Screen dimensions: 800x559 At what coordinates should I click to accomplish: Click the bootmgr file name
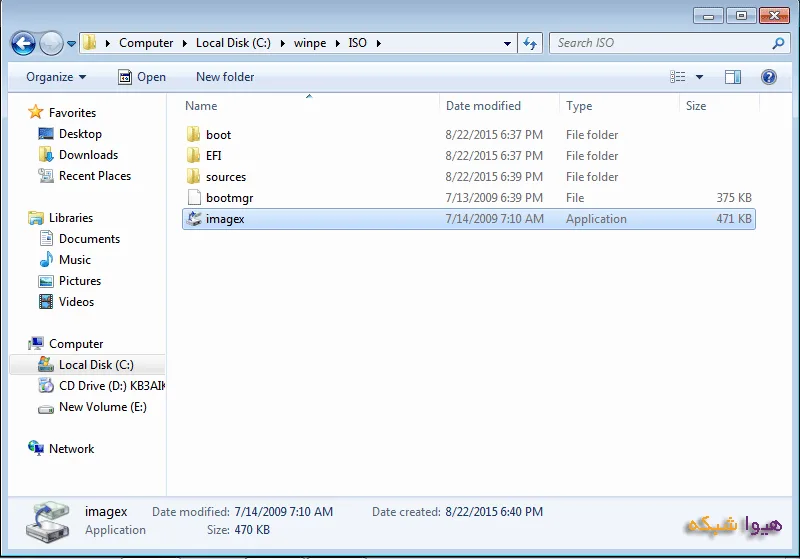click(230, 198)
